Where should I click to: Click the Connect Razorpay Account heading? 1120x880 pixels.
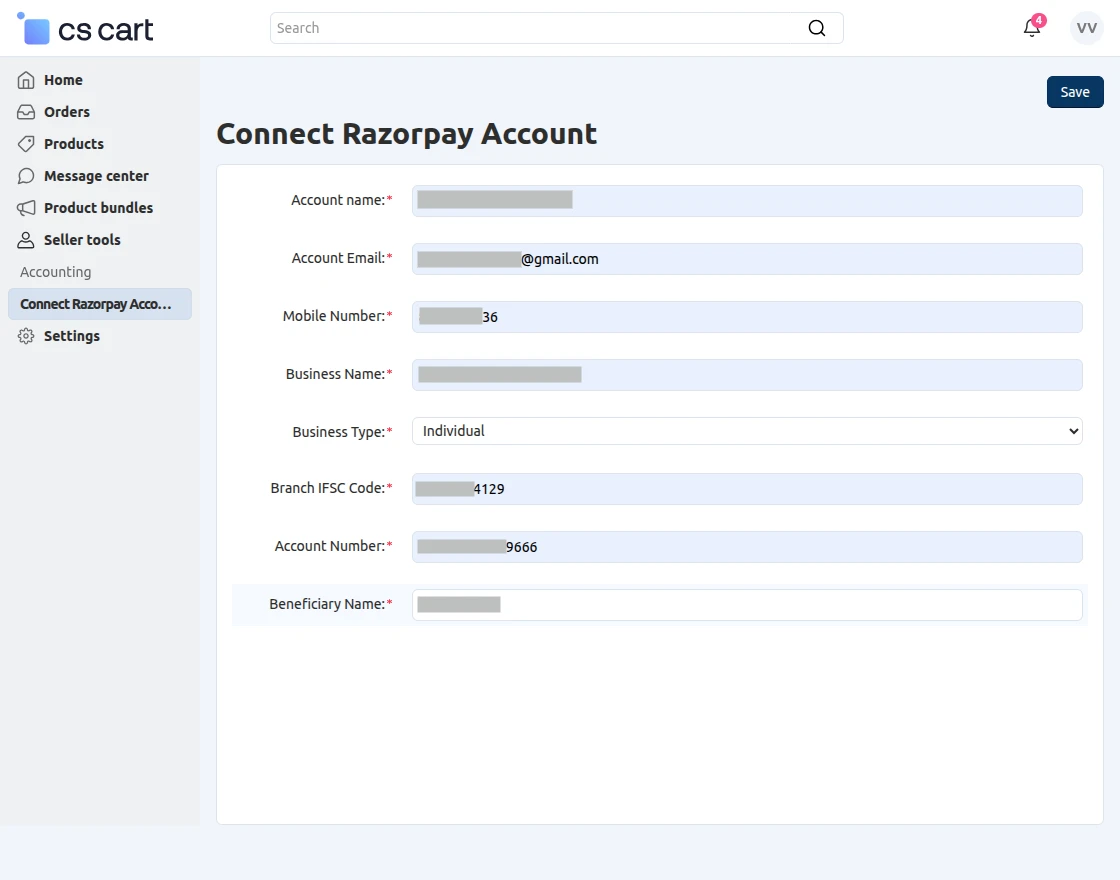pyautogui.click(x=406, y=133)
